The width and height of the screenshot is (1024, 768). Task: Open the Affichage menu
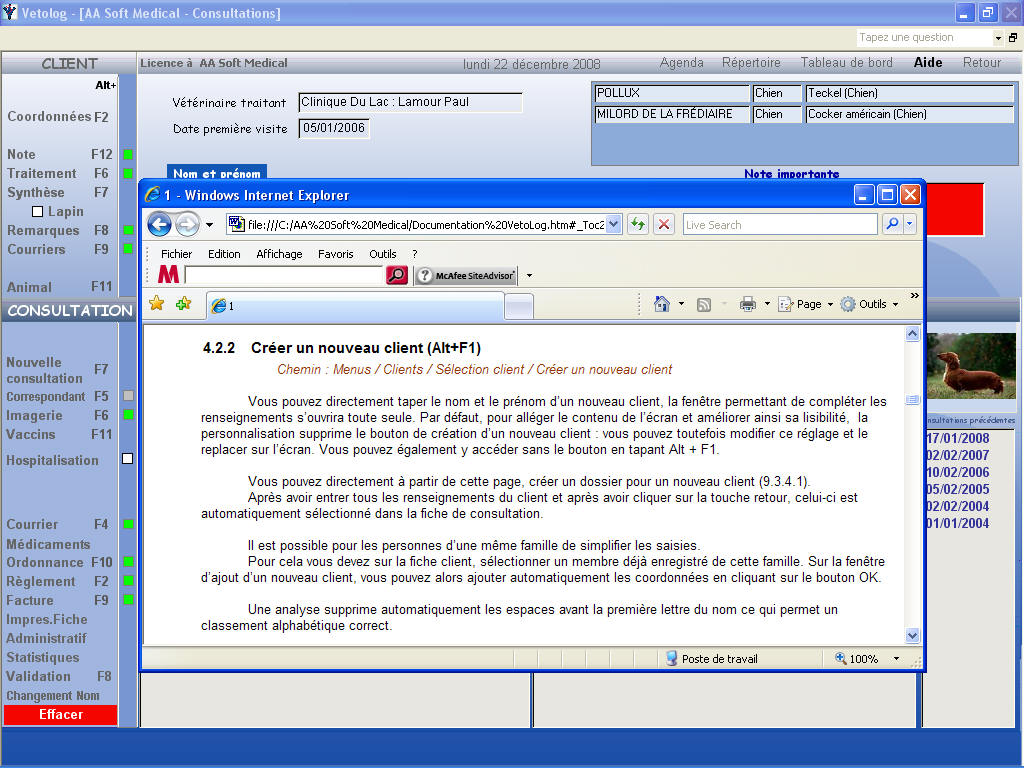click(279, 254)
